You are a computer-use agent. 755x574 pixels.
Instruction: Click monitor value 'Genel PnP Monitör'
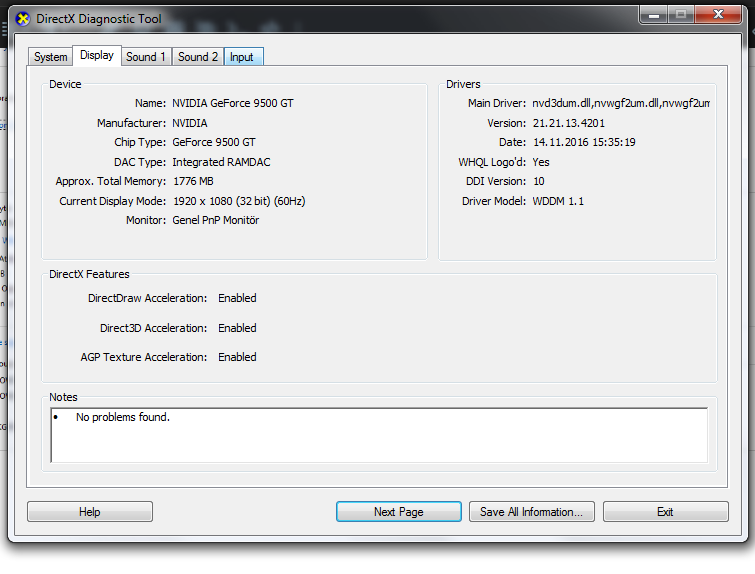[x=216, y=220]
